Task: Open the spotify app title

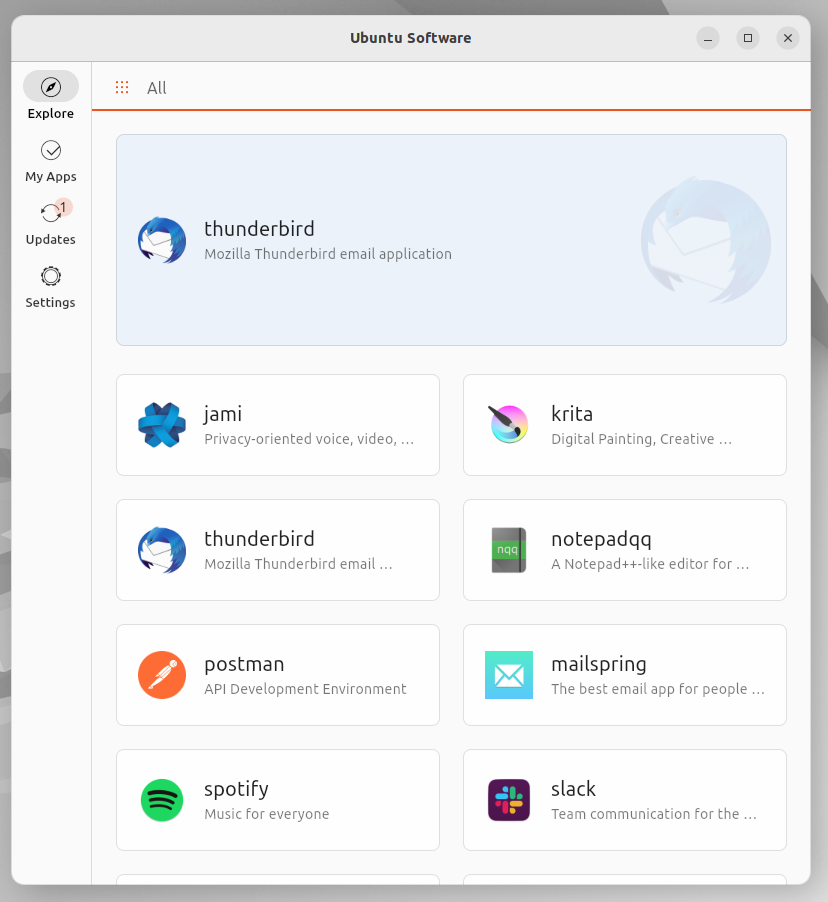Action: click(x=236, y=789)
